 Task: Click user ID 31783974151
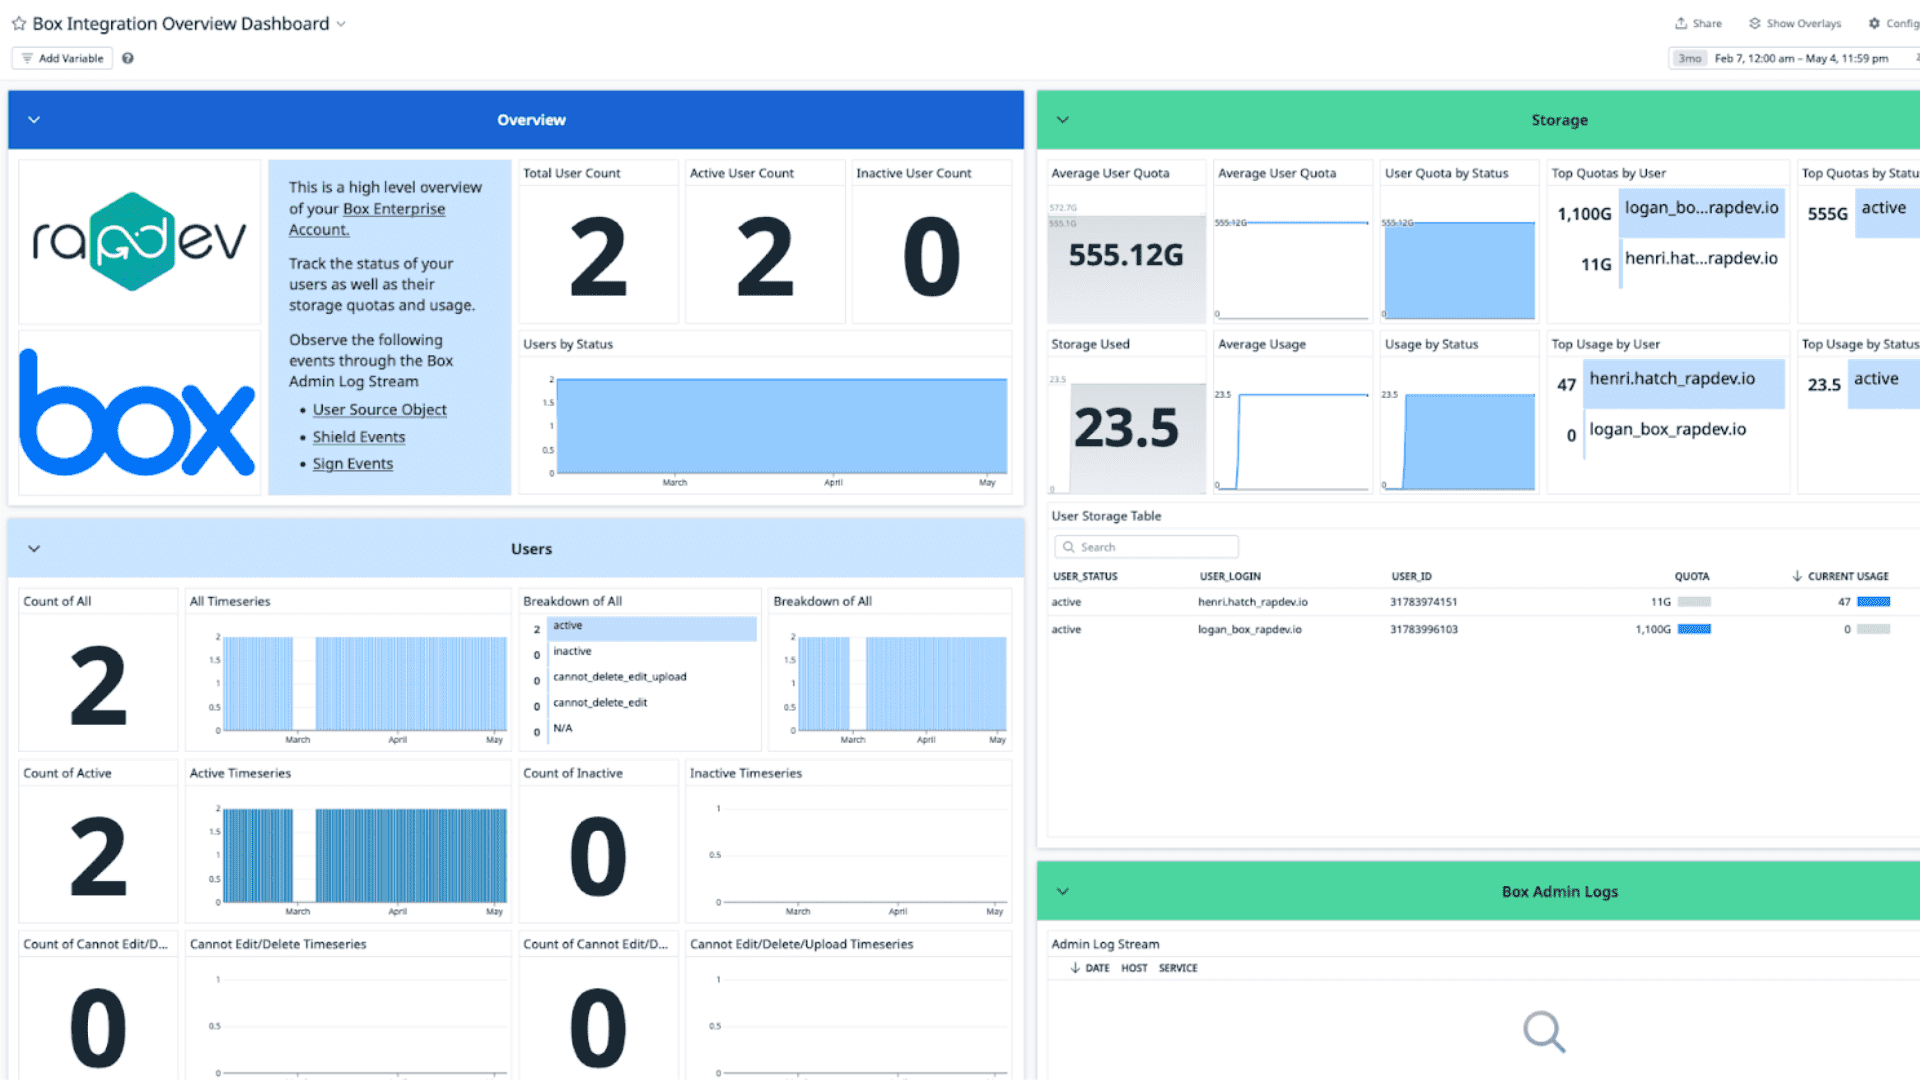click(1423, 602)
